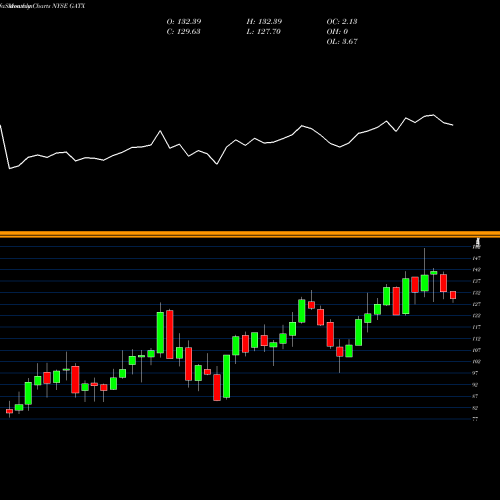
Task: Click the 102 price axis label
Action: coord(476,362)
